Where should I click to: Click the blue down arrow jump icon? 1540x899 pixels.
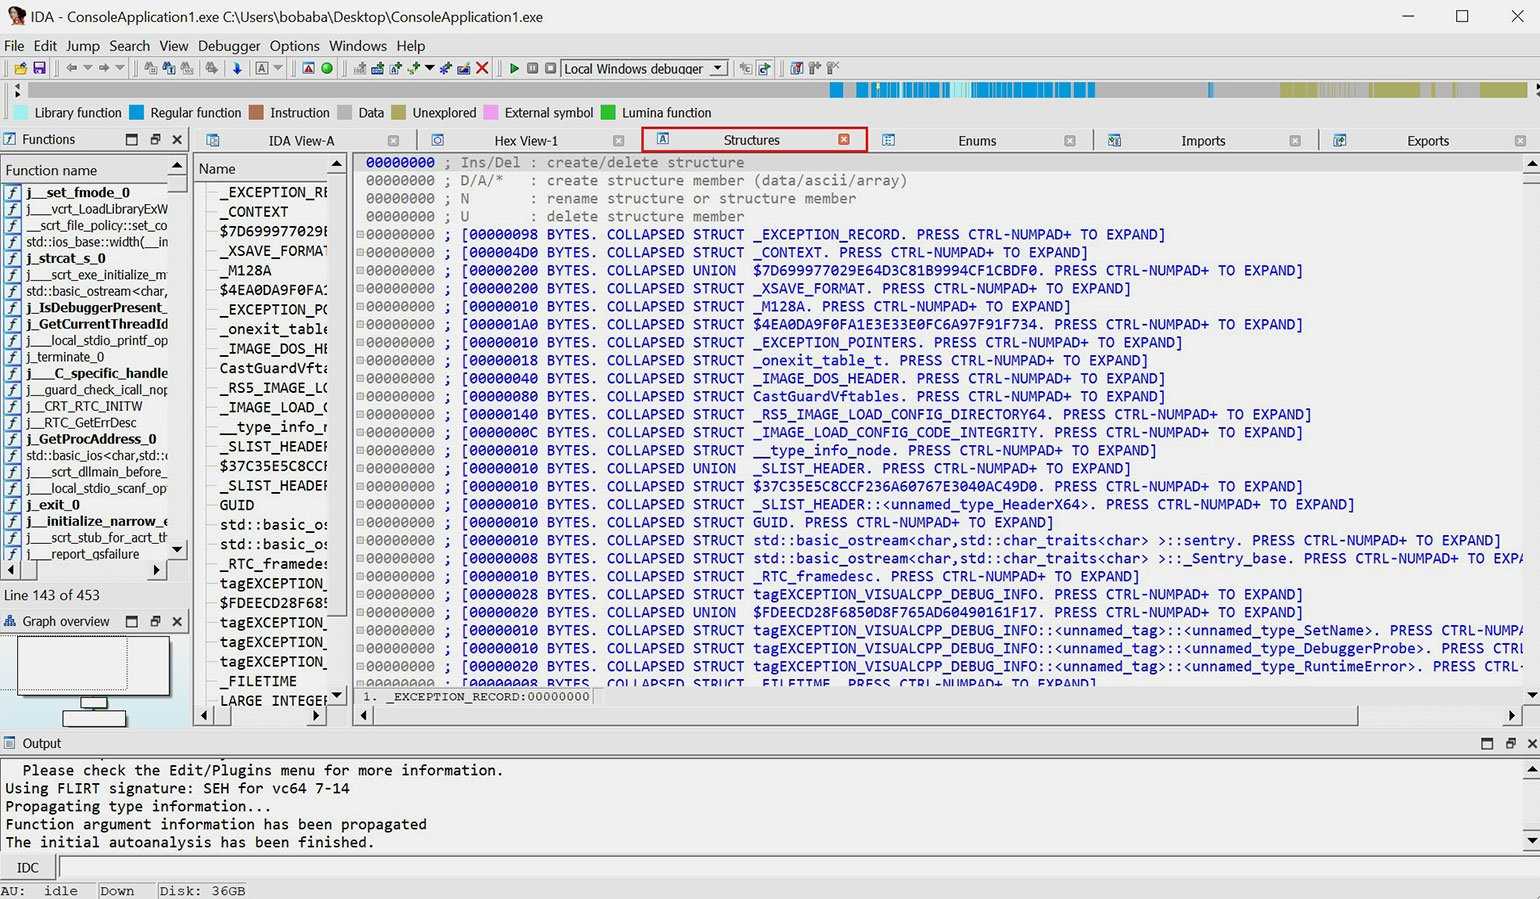coord(237,68)
